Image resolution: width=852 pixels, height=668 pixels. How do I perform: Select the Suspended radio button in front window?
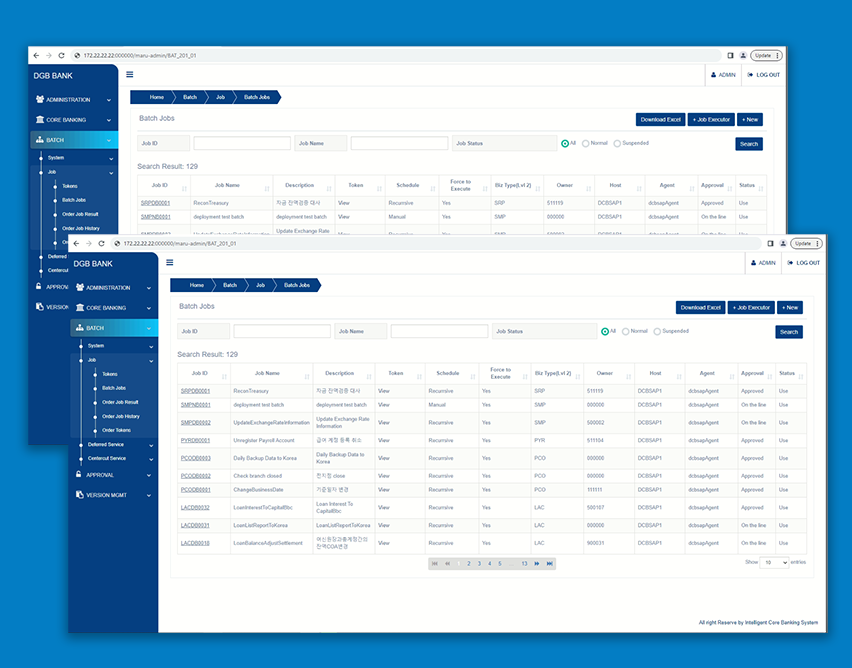point(657,331)
